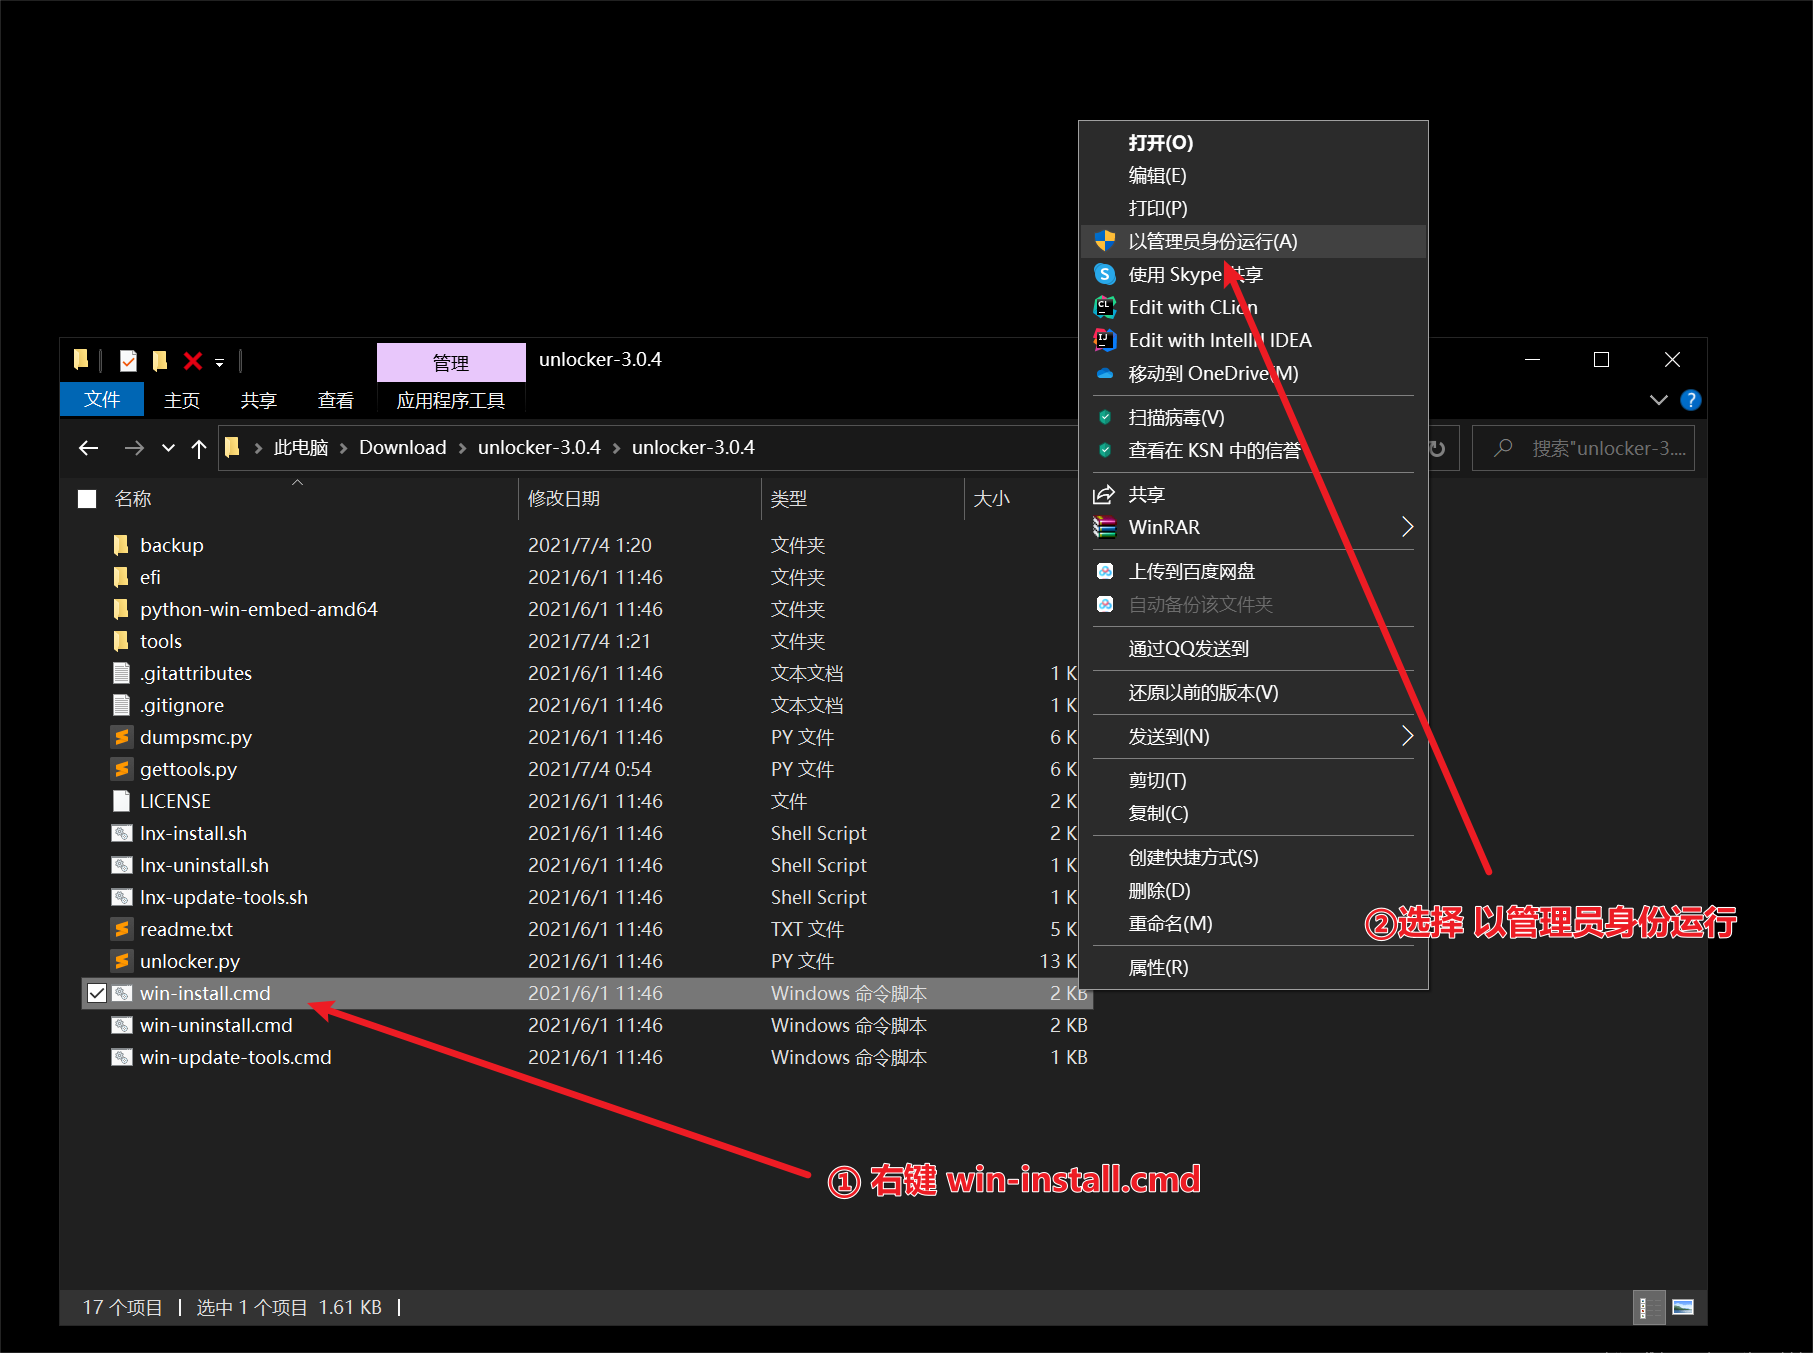The height and width of the screenshot is (1353, 1813).
Task: Click the blue help question mark icon
Action: coord(1690,400)
